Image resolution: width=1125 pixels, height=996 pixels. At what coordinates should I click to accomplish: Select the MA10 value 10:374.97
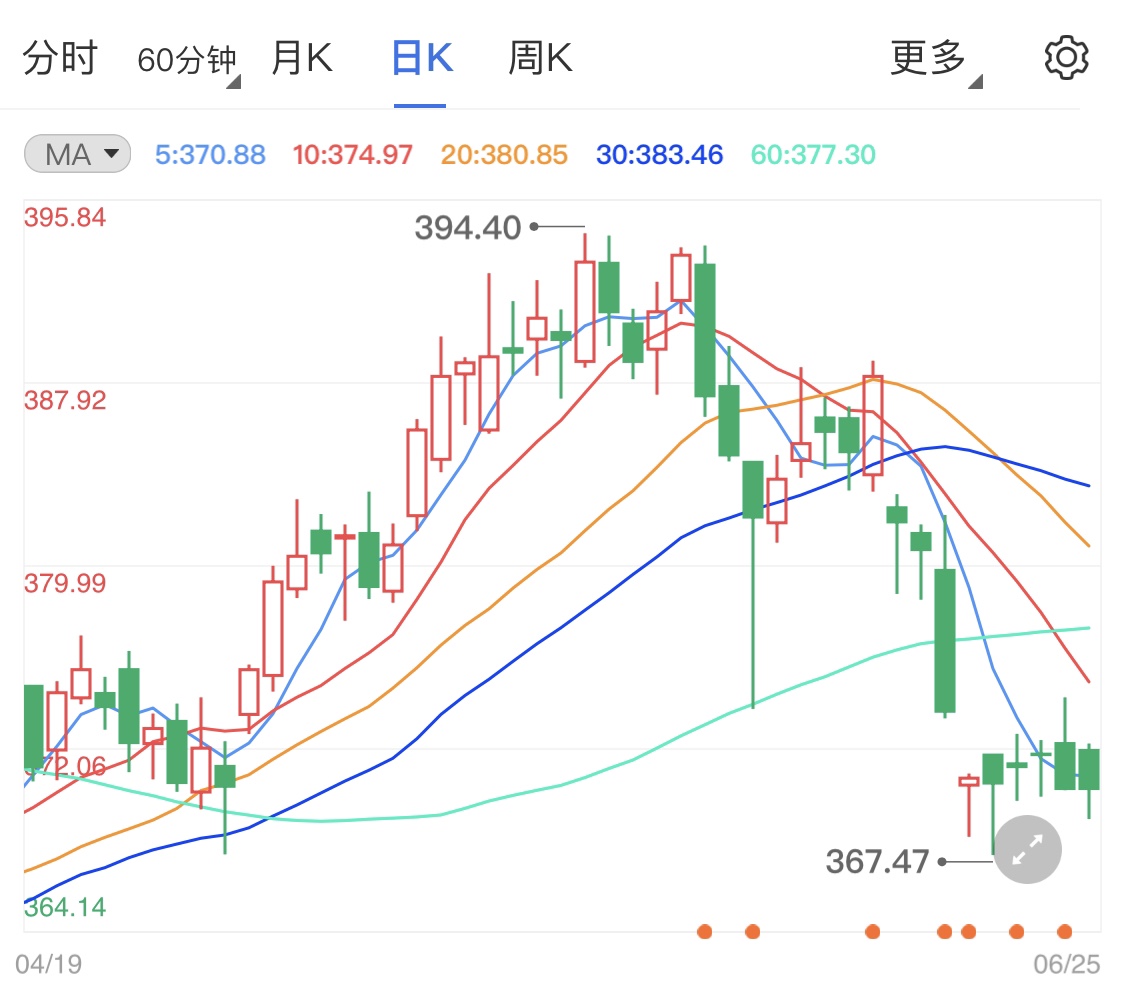point(352,155)
